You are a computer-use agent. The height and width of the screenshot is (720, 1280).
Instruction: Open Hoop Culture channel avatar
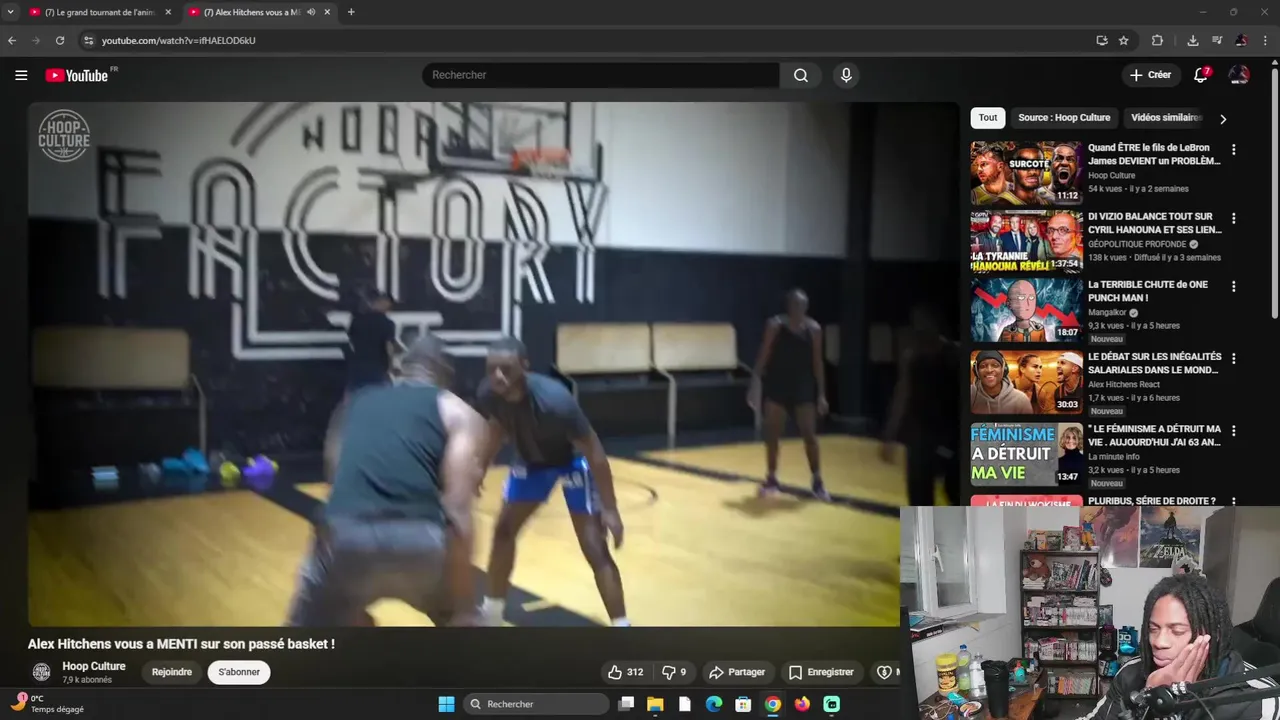[42, 672]
